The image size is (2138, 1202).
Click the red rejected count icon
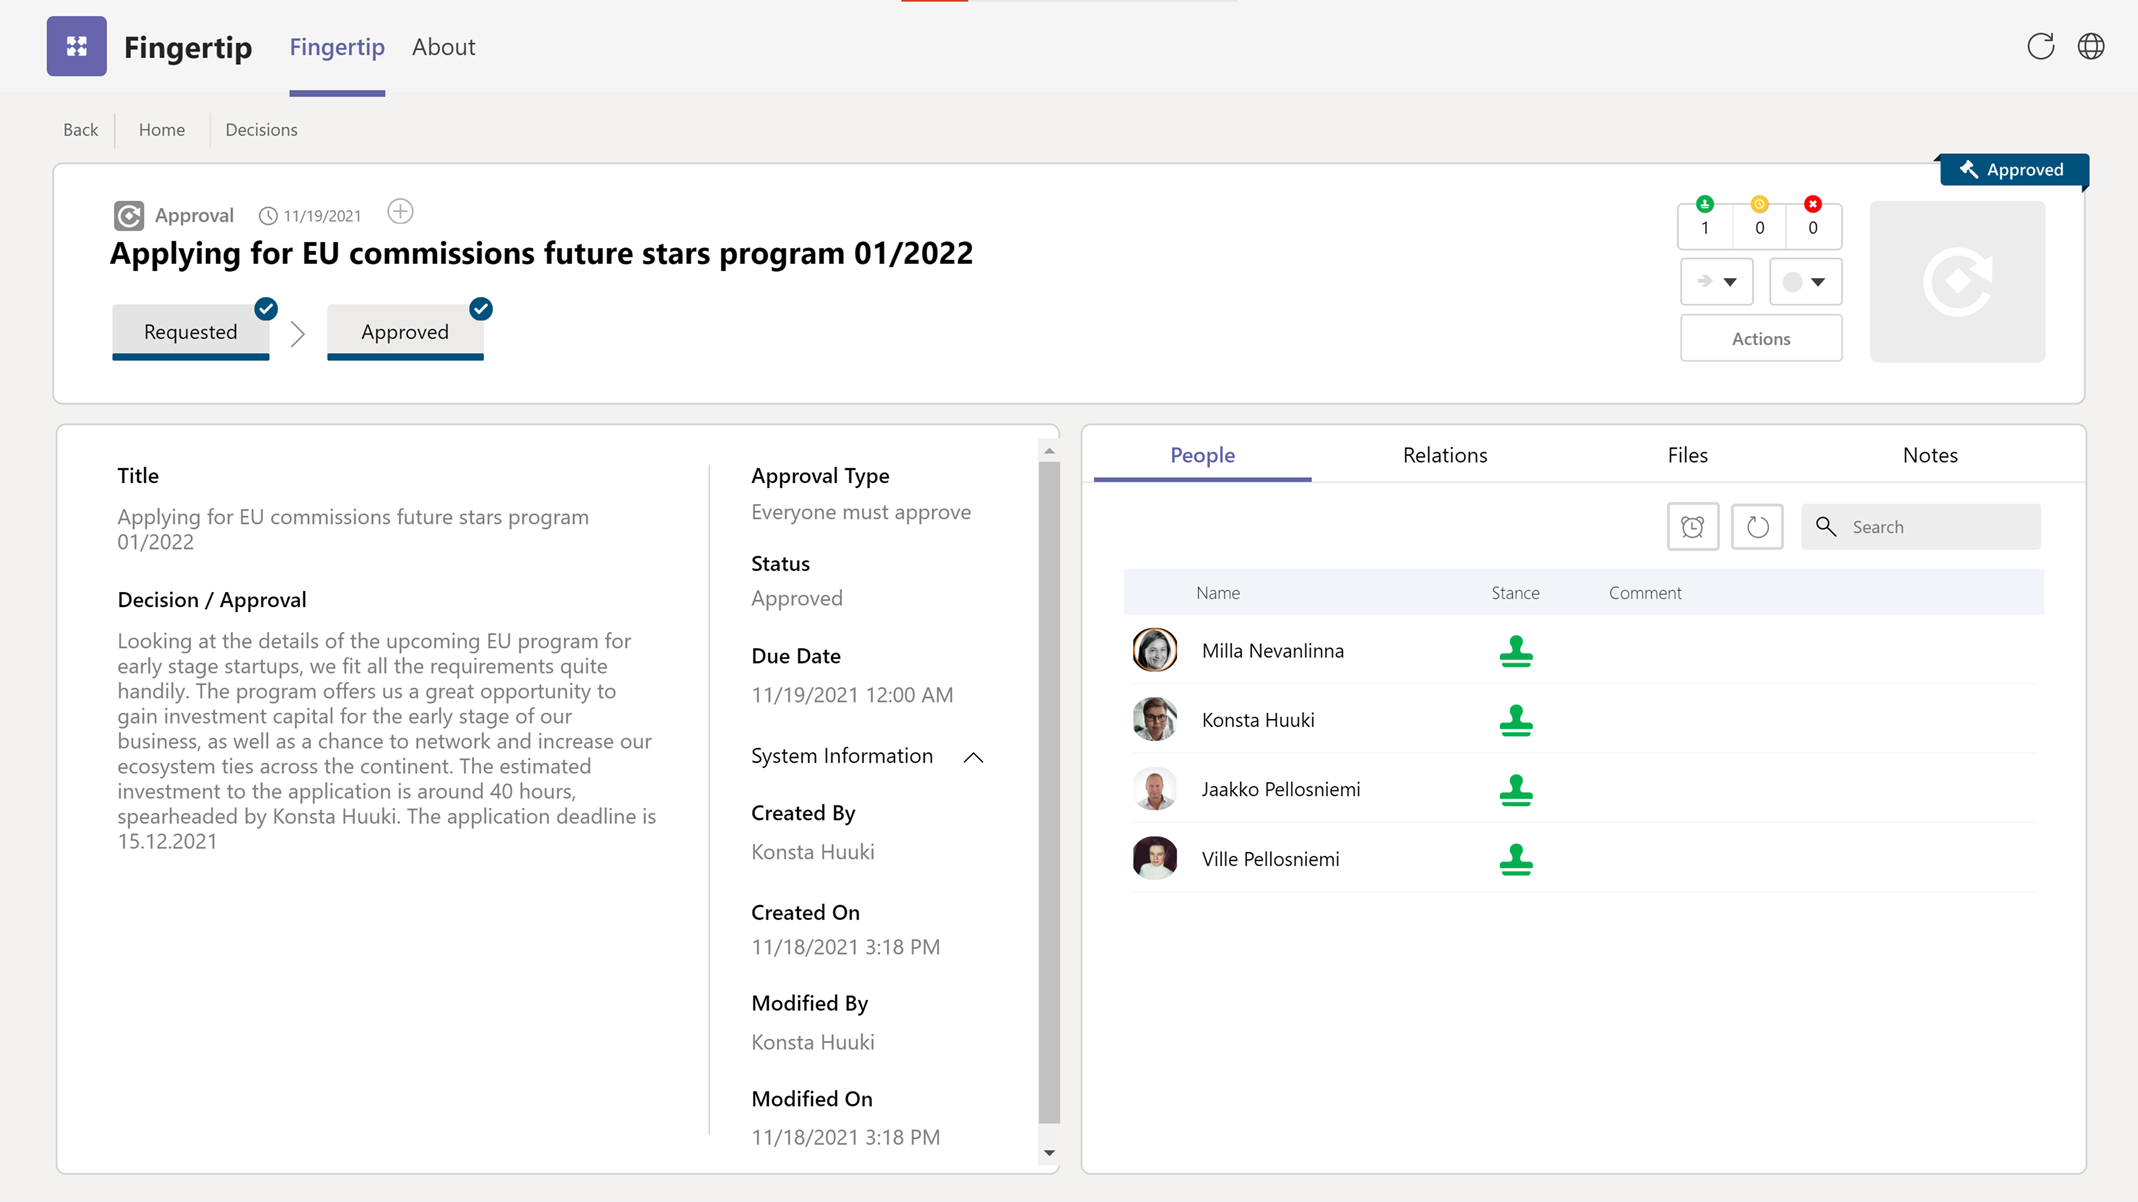[1813, 204]
